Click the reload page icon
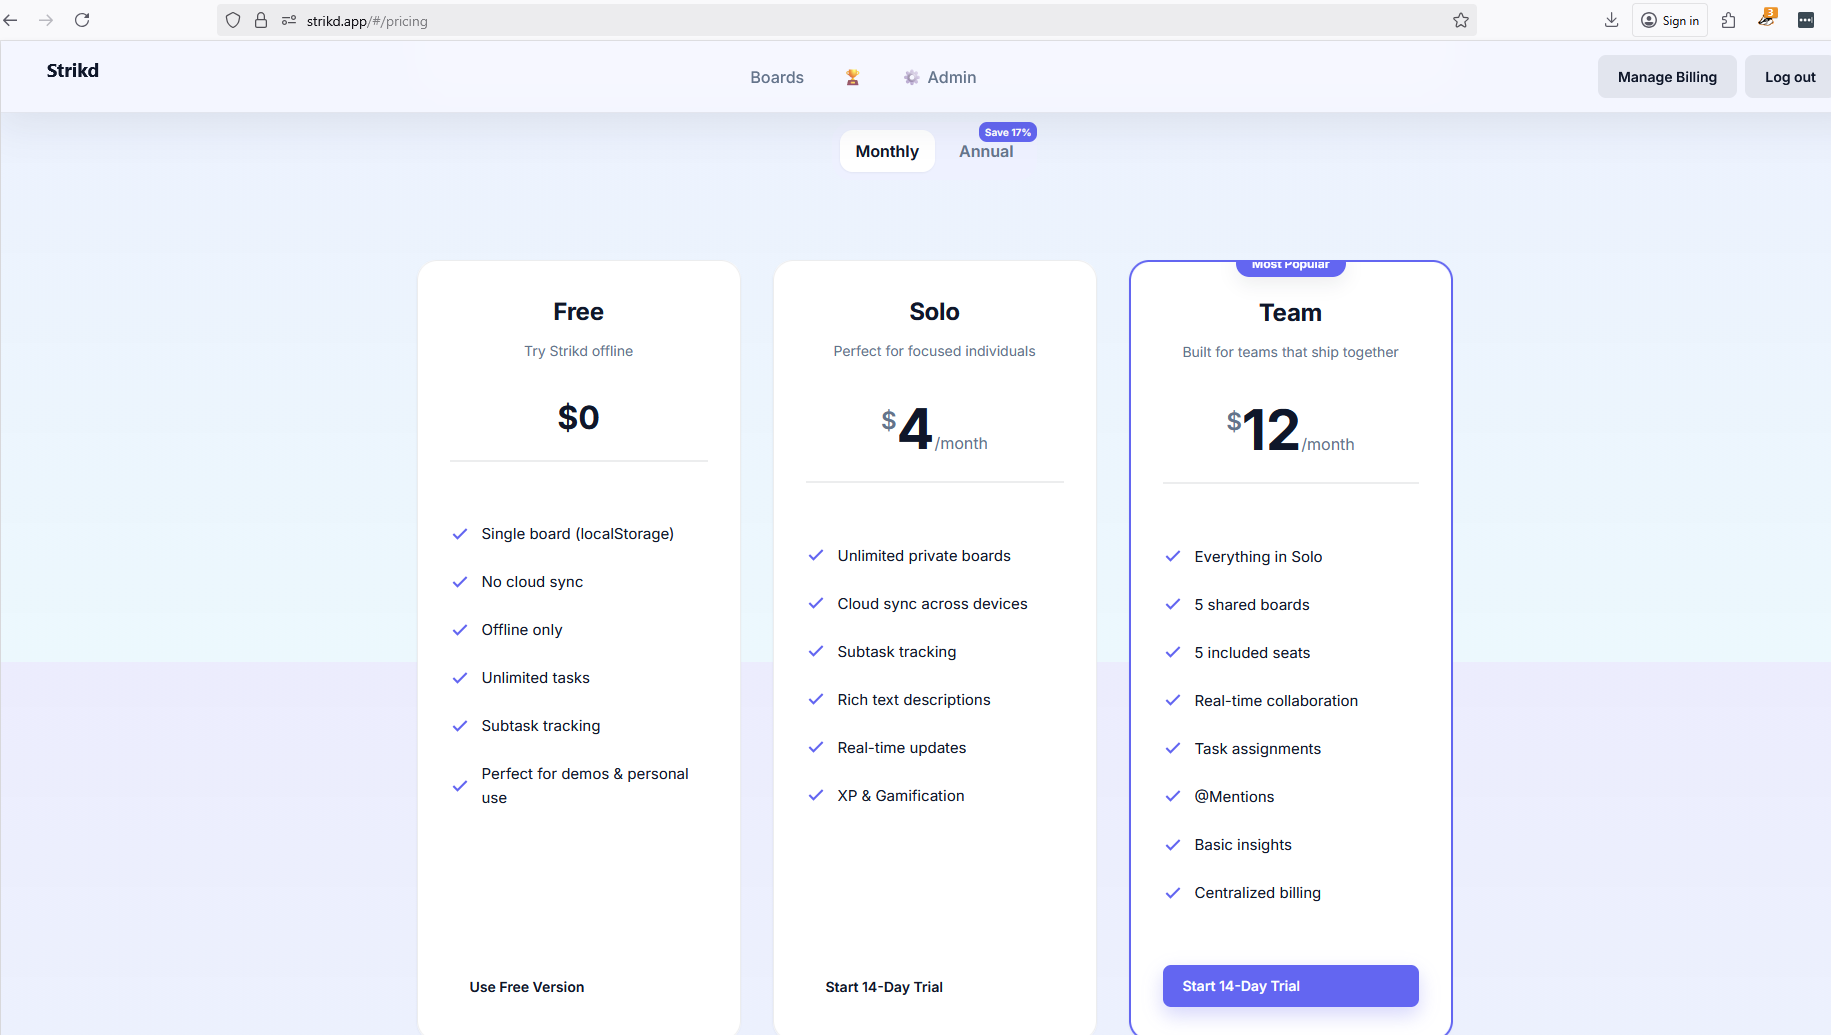The height and width of the screenshot is (1035, 1831). coord(82,20)
